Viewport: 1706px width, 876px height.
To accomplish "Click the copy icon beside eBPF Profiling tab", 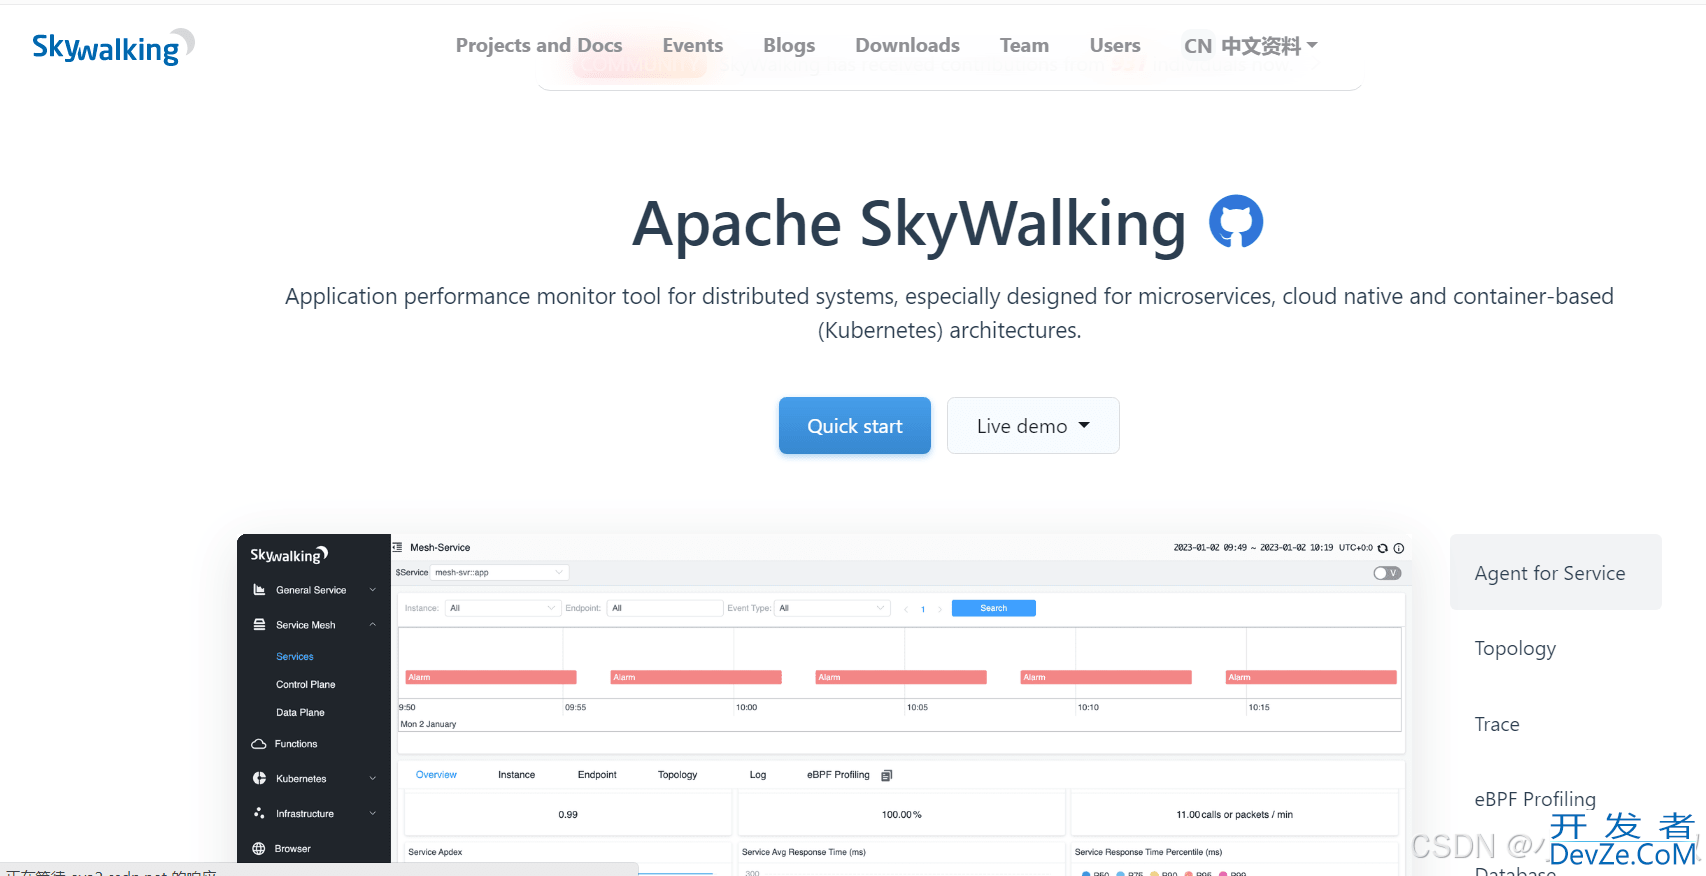I will (x=886, y=775).
